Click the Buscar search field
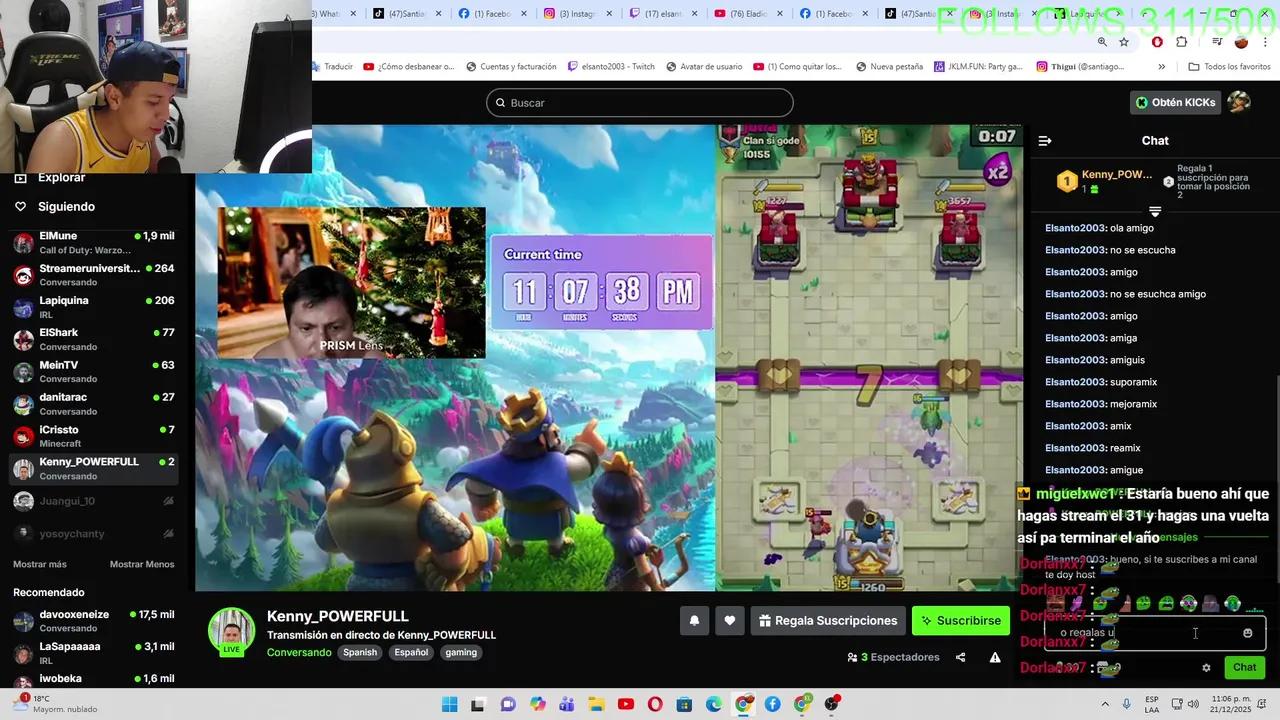Image resolution: width=1280 pixels, height=720 pixels. tap(640, 103)
